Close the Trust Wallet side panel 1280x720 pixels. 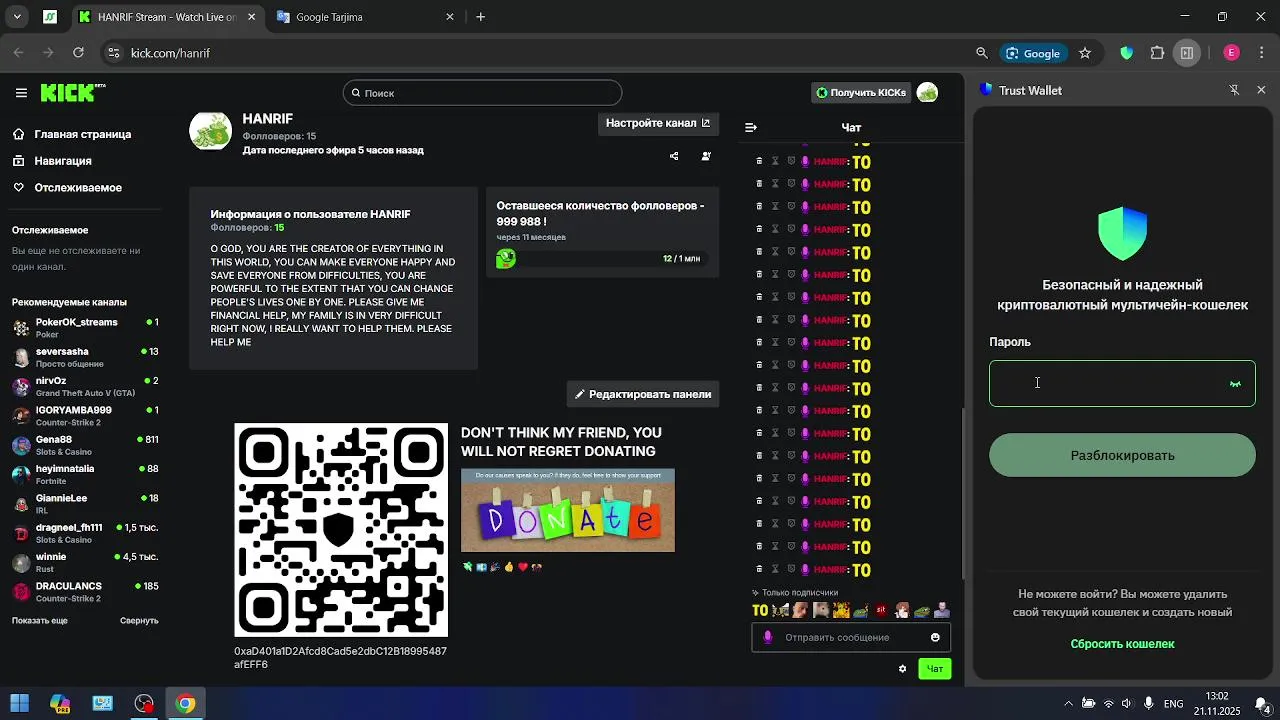(1261, 90)
